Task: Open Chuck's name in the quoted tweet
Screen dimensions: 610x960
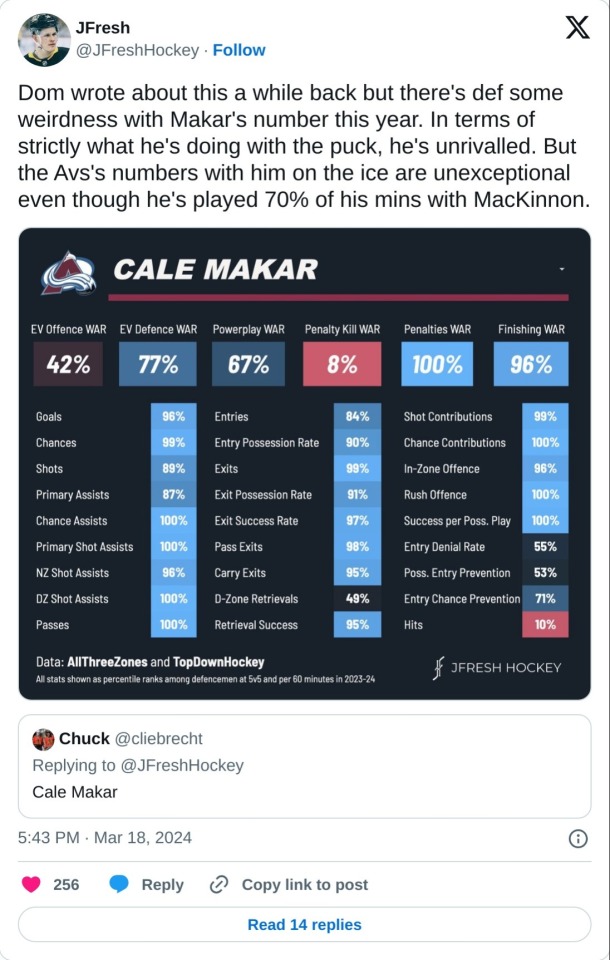Action: tap(84, 738)
